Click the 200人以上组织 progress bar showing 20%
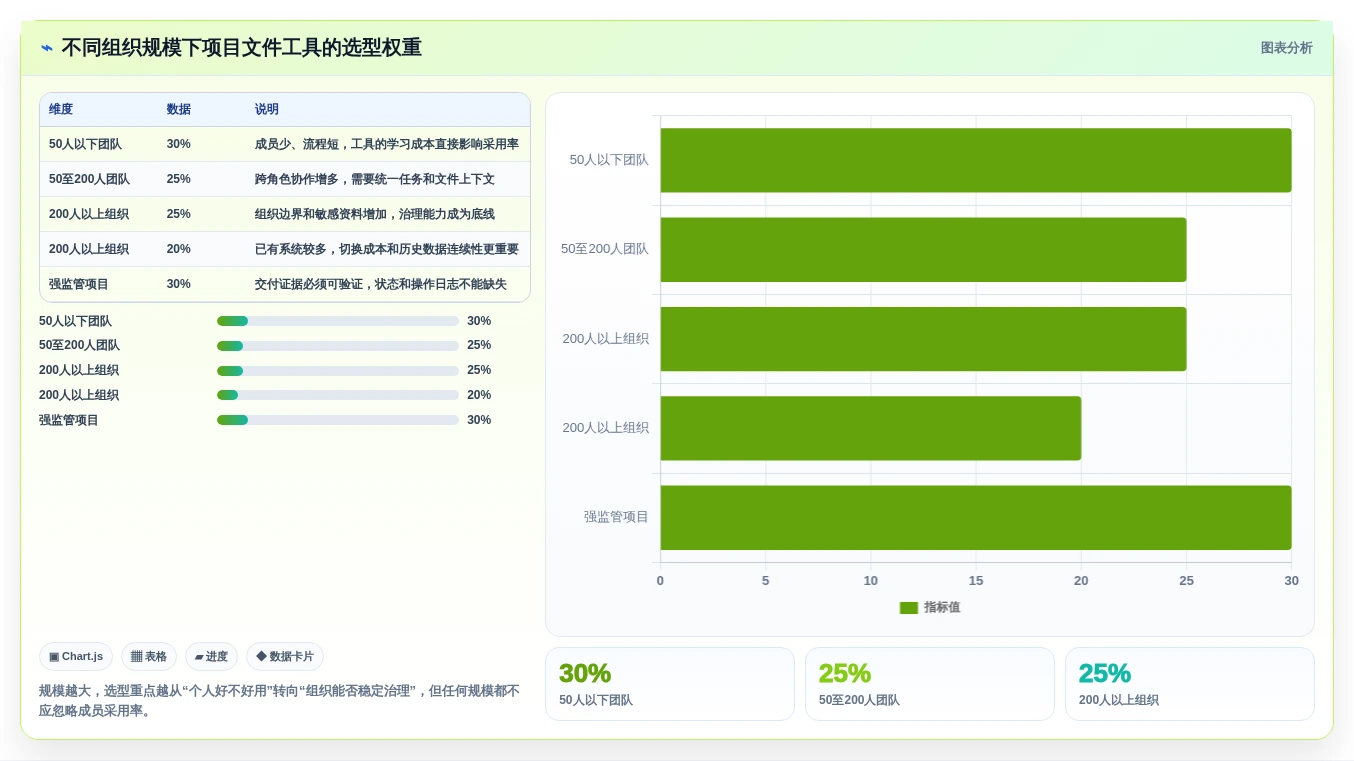Image resolution: width=1354 pixels, height=761 pixels. [x=338, y=395]
